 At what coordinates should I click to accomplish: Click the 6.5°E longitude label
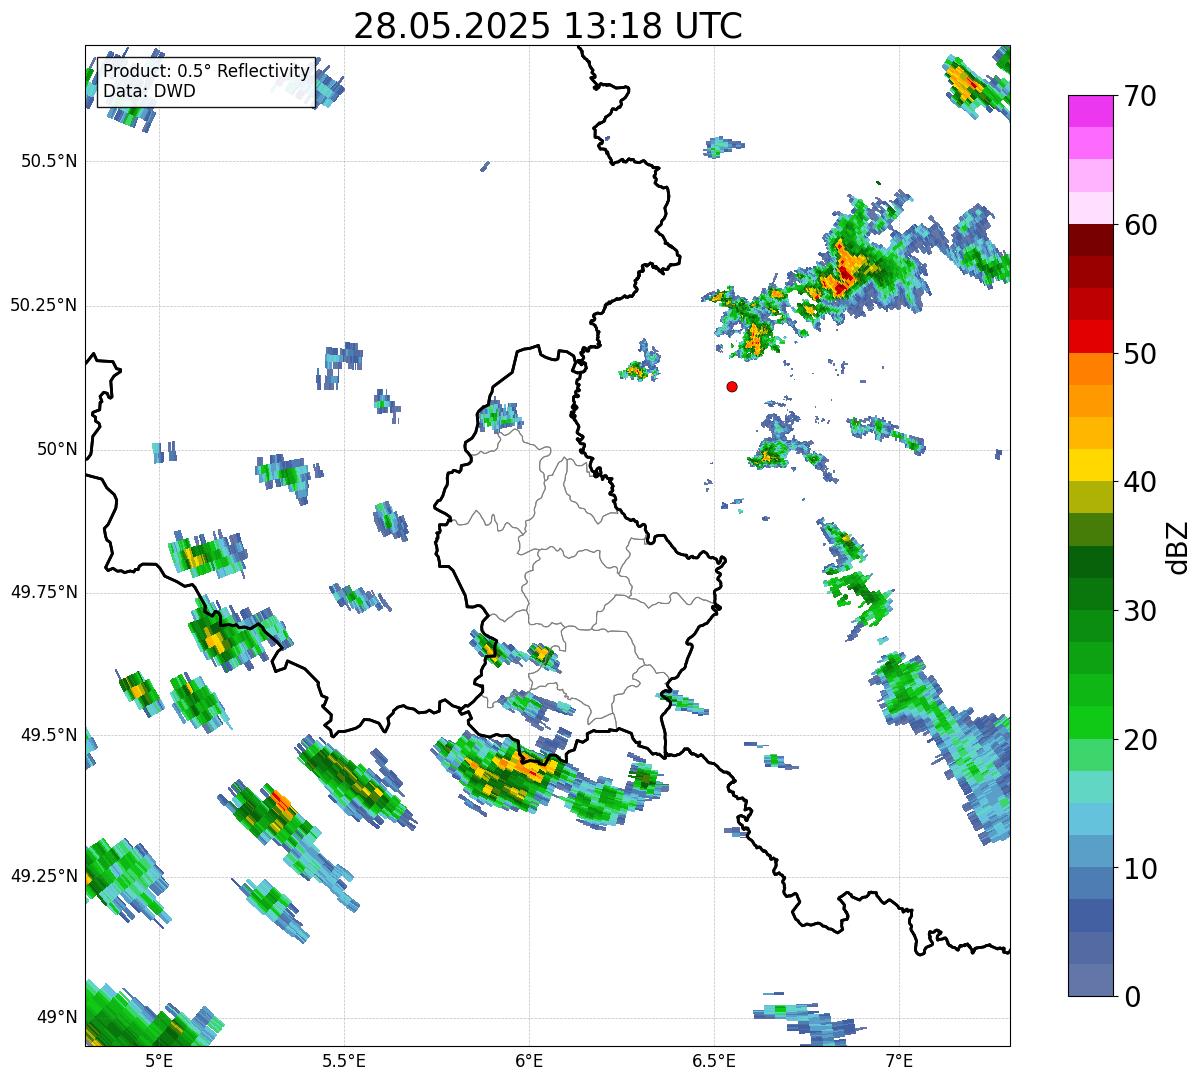714,1061
